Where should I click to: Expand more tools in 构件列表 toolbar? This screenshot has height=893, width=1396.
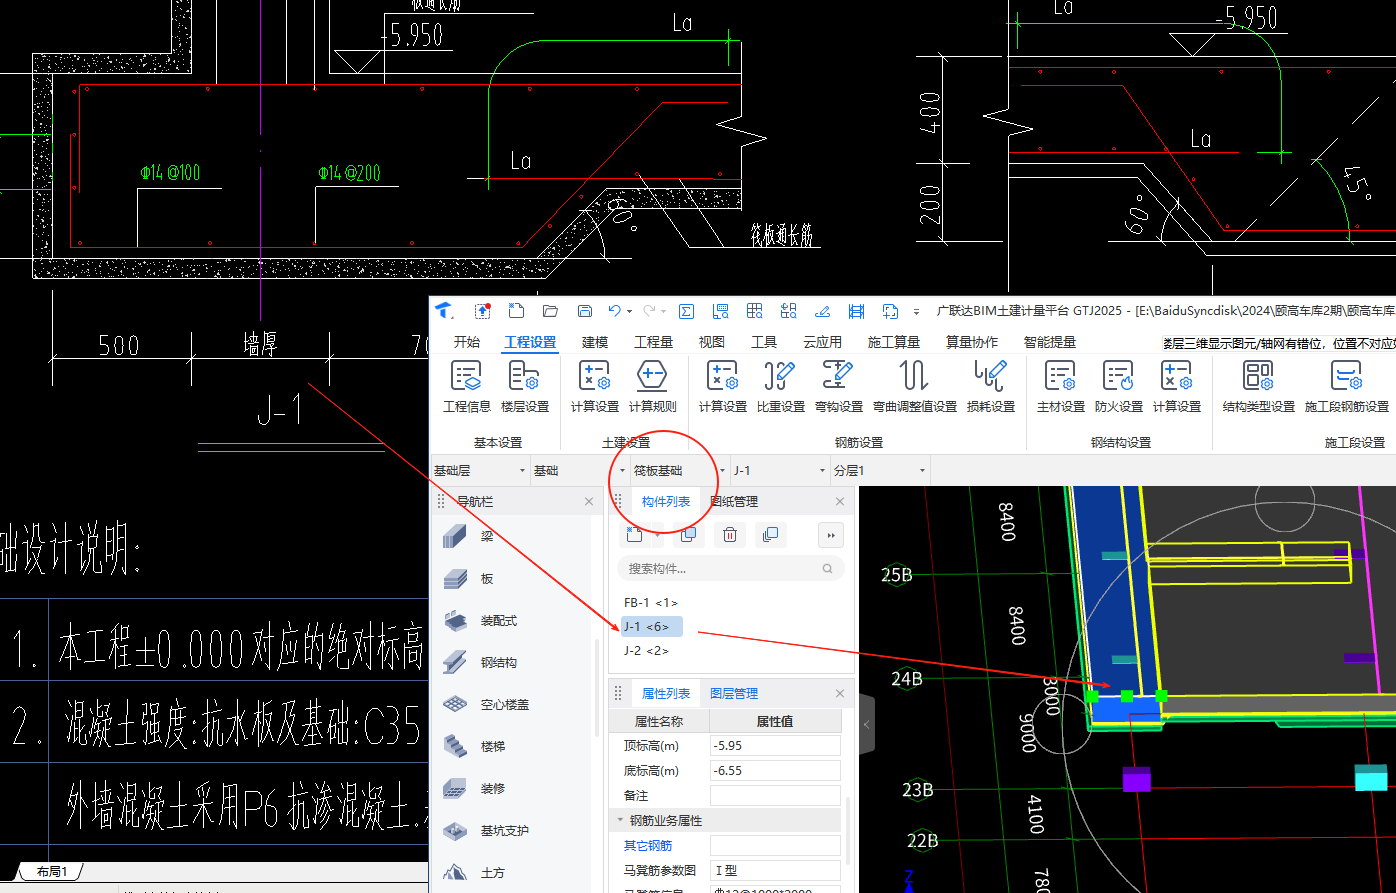click(830, 535)
